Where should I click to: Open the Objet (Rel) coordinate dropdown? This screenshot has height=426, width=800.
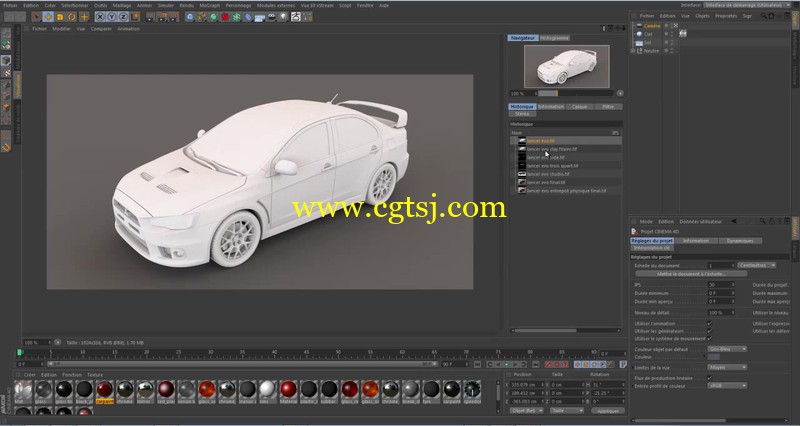click(527, 411)
